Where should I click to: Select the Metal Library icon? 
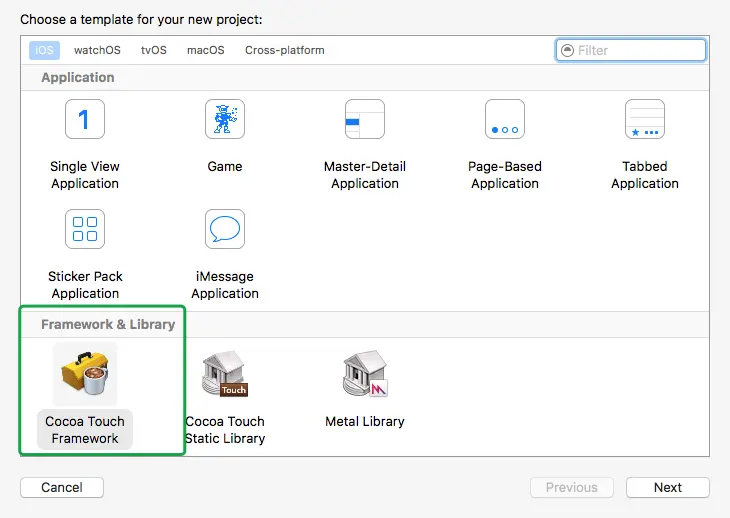coord(365,374)
